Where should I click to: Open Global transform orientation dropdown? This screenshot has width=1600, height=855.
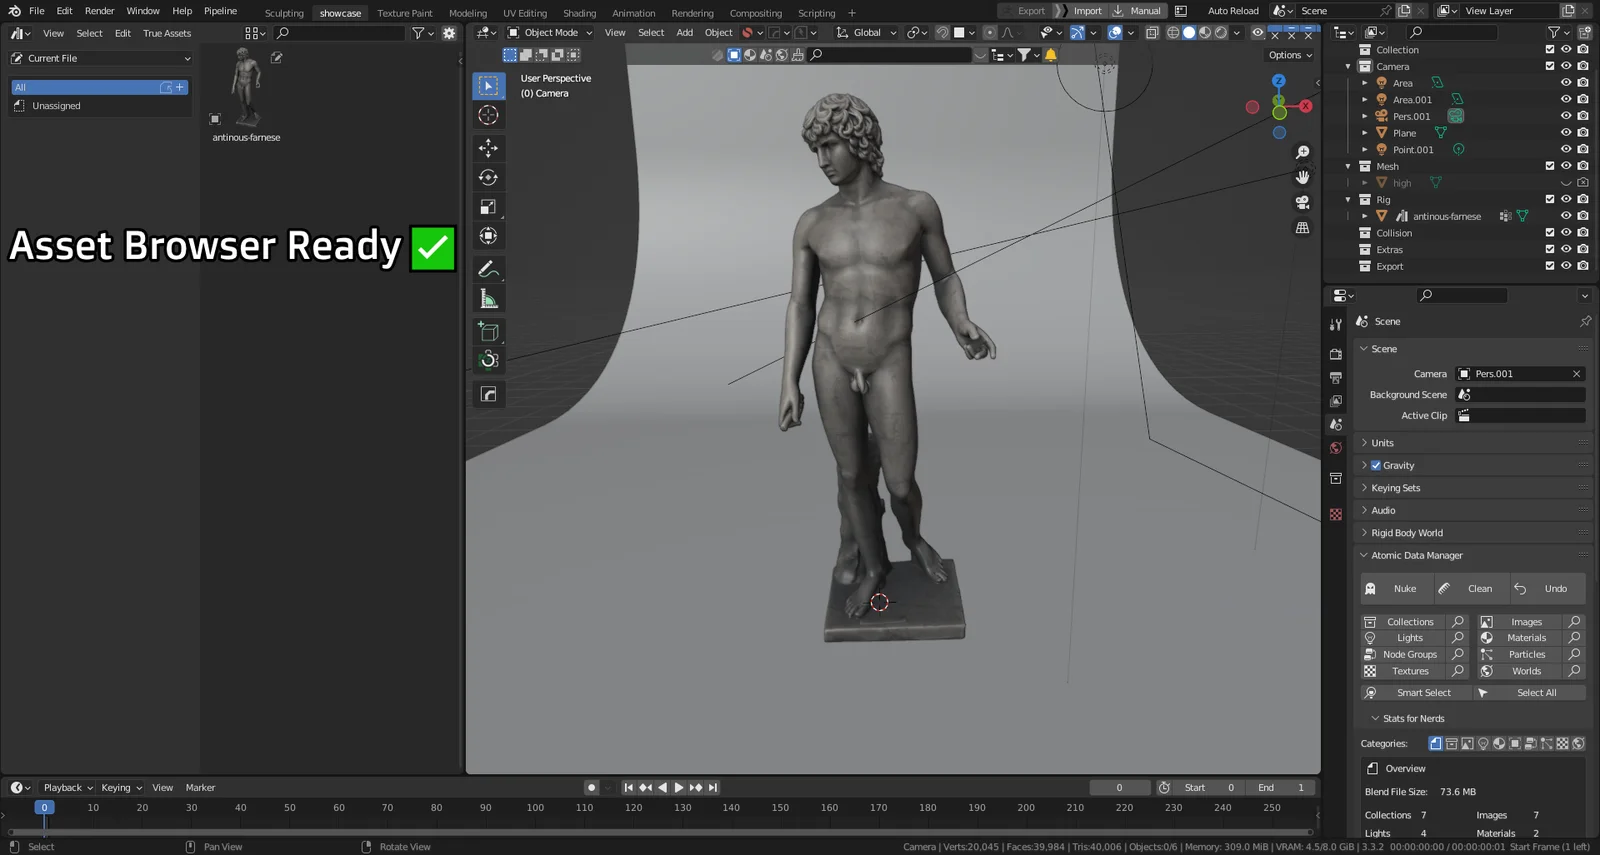[866, 33]
